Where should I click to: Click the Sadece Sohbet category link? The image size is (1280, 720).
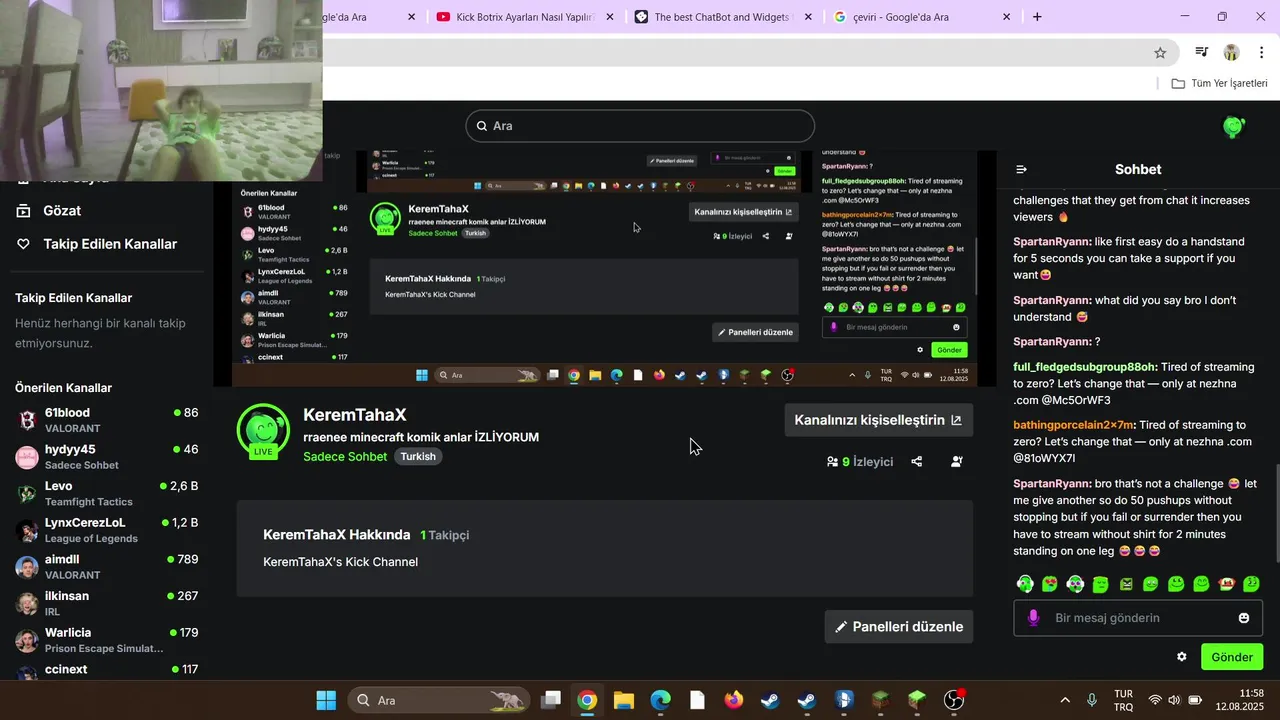tap(345, 456)
